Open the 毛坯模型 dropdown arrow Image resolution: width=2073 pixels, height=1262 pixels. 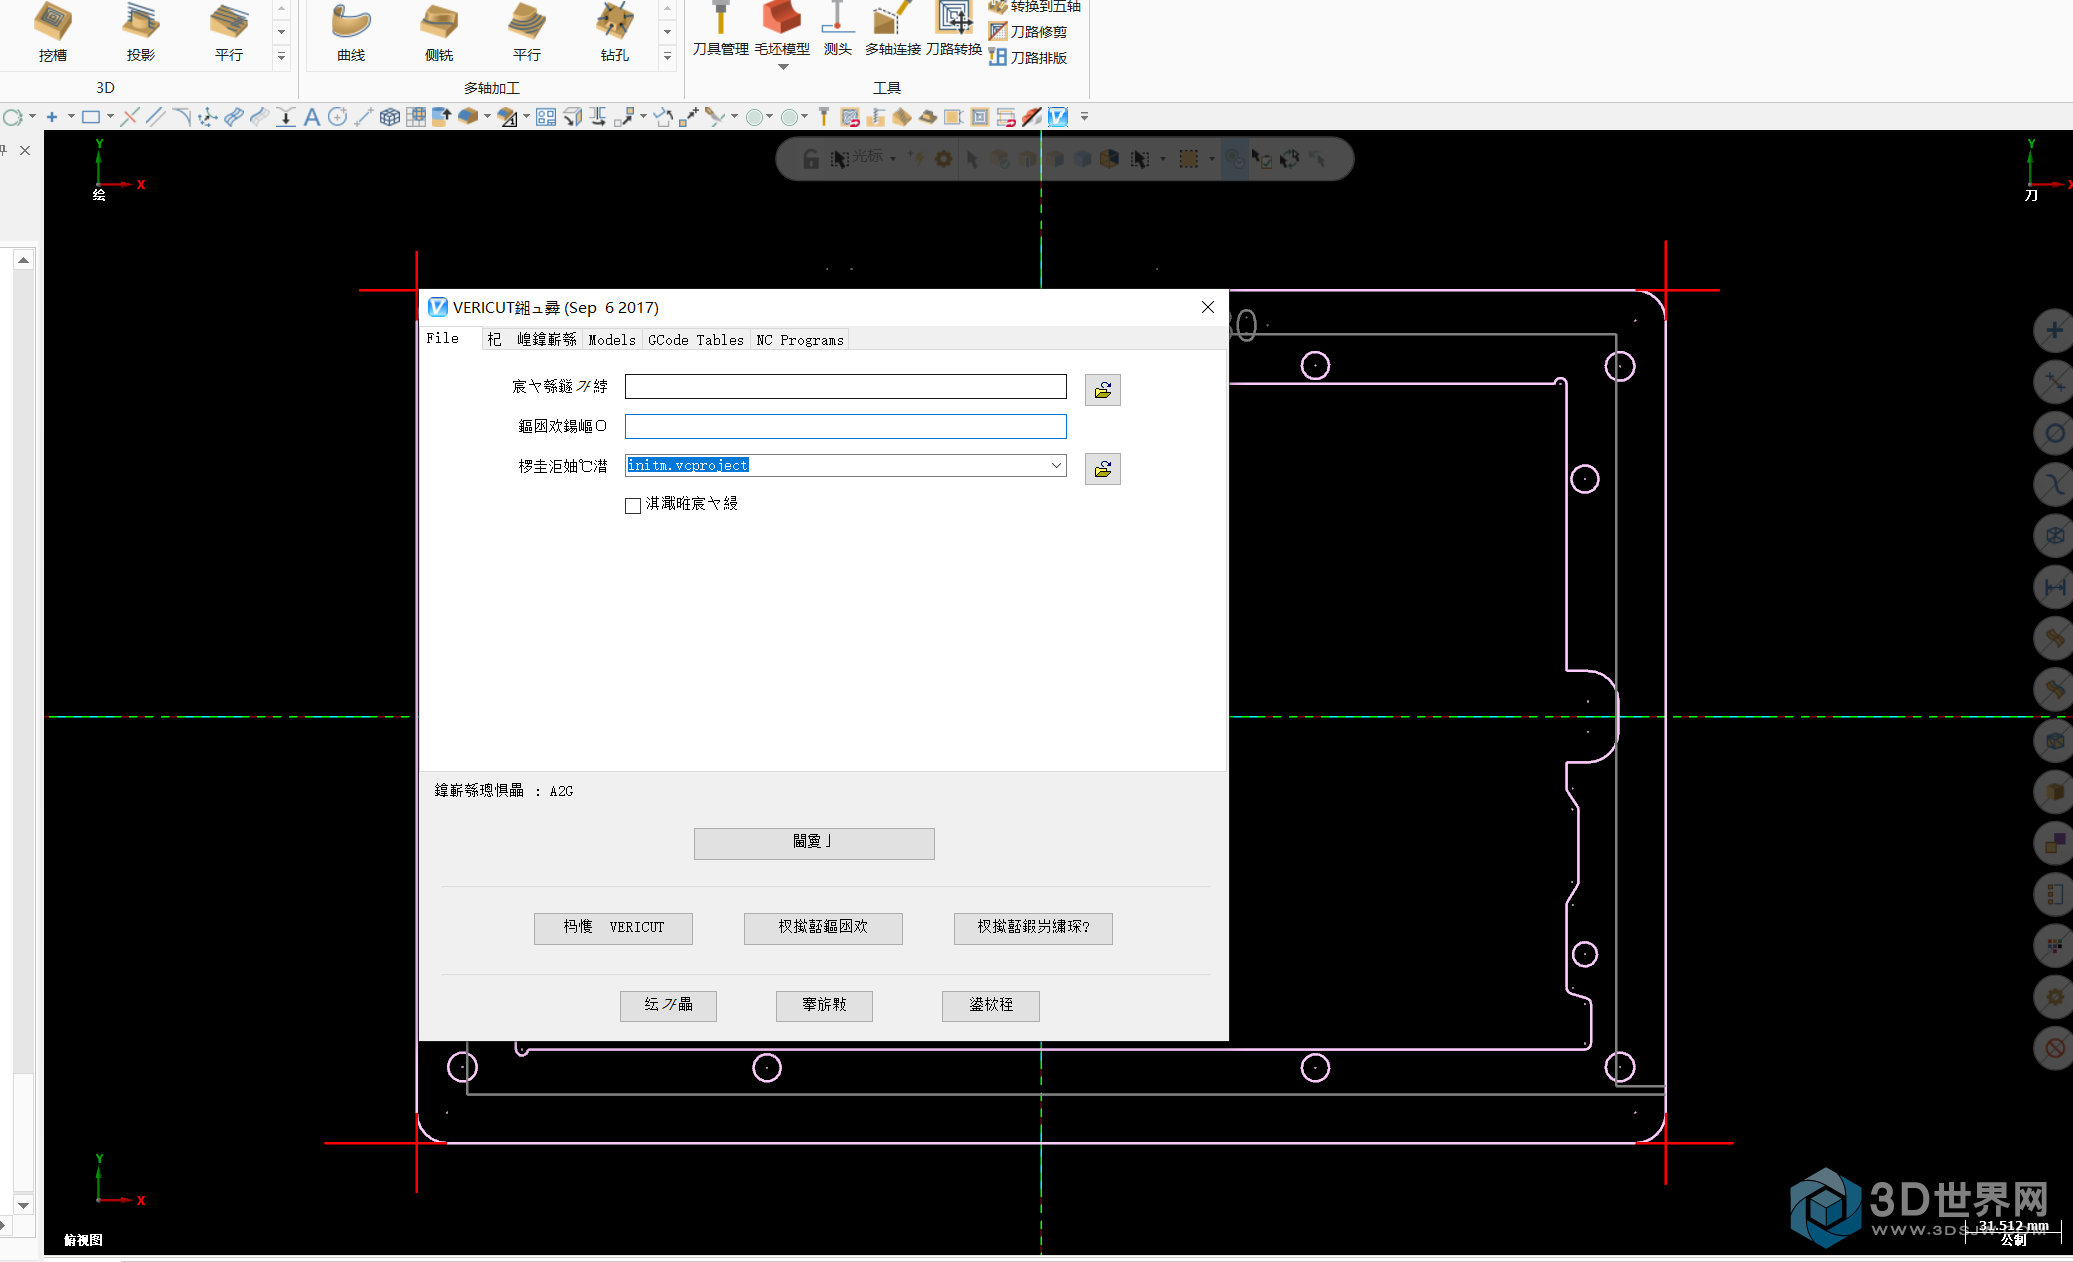[783, 66]
